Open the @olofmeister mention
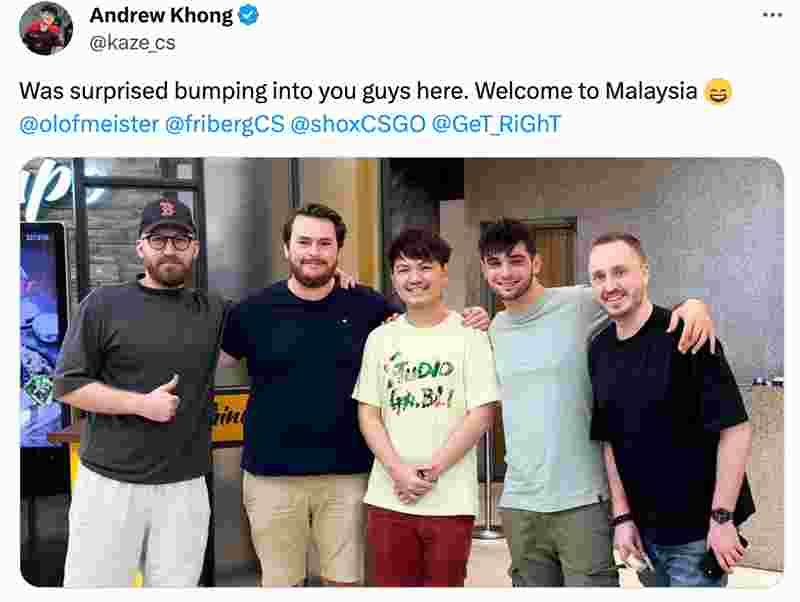Image resolution: width=800 pixels, height=602 pixels. tap(89, 123)
